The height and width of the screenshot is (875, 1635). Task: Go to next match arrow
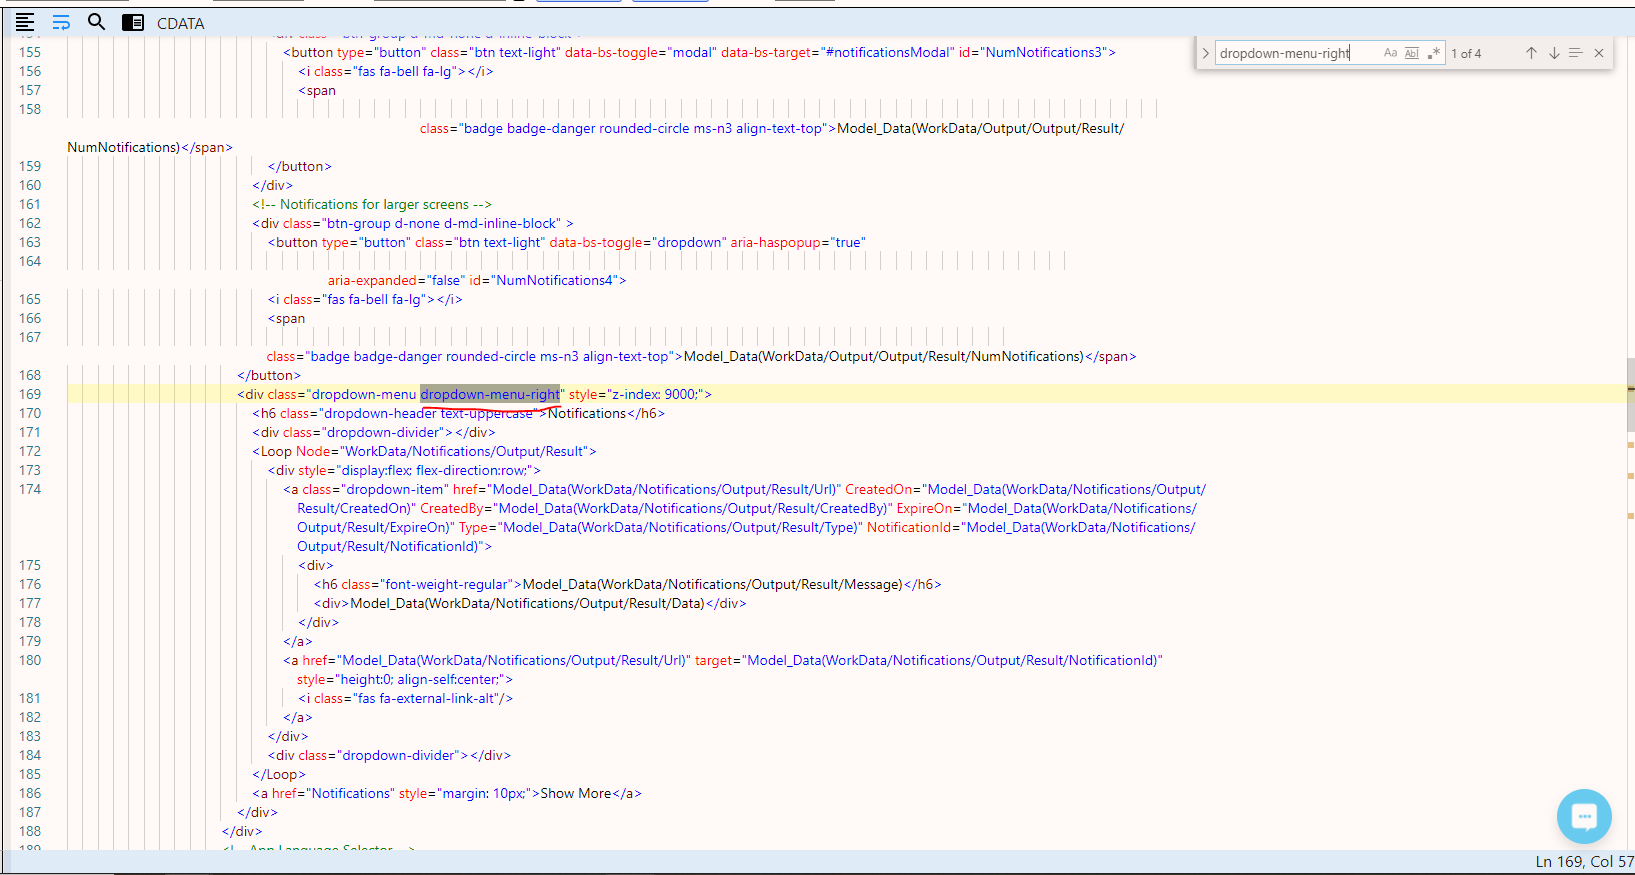1554,53
